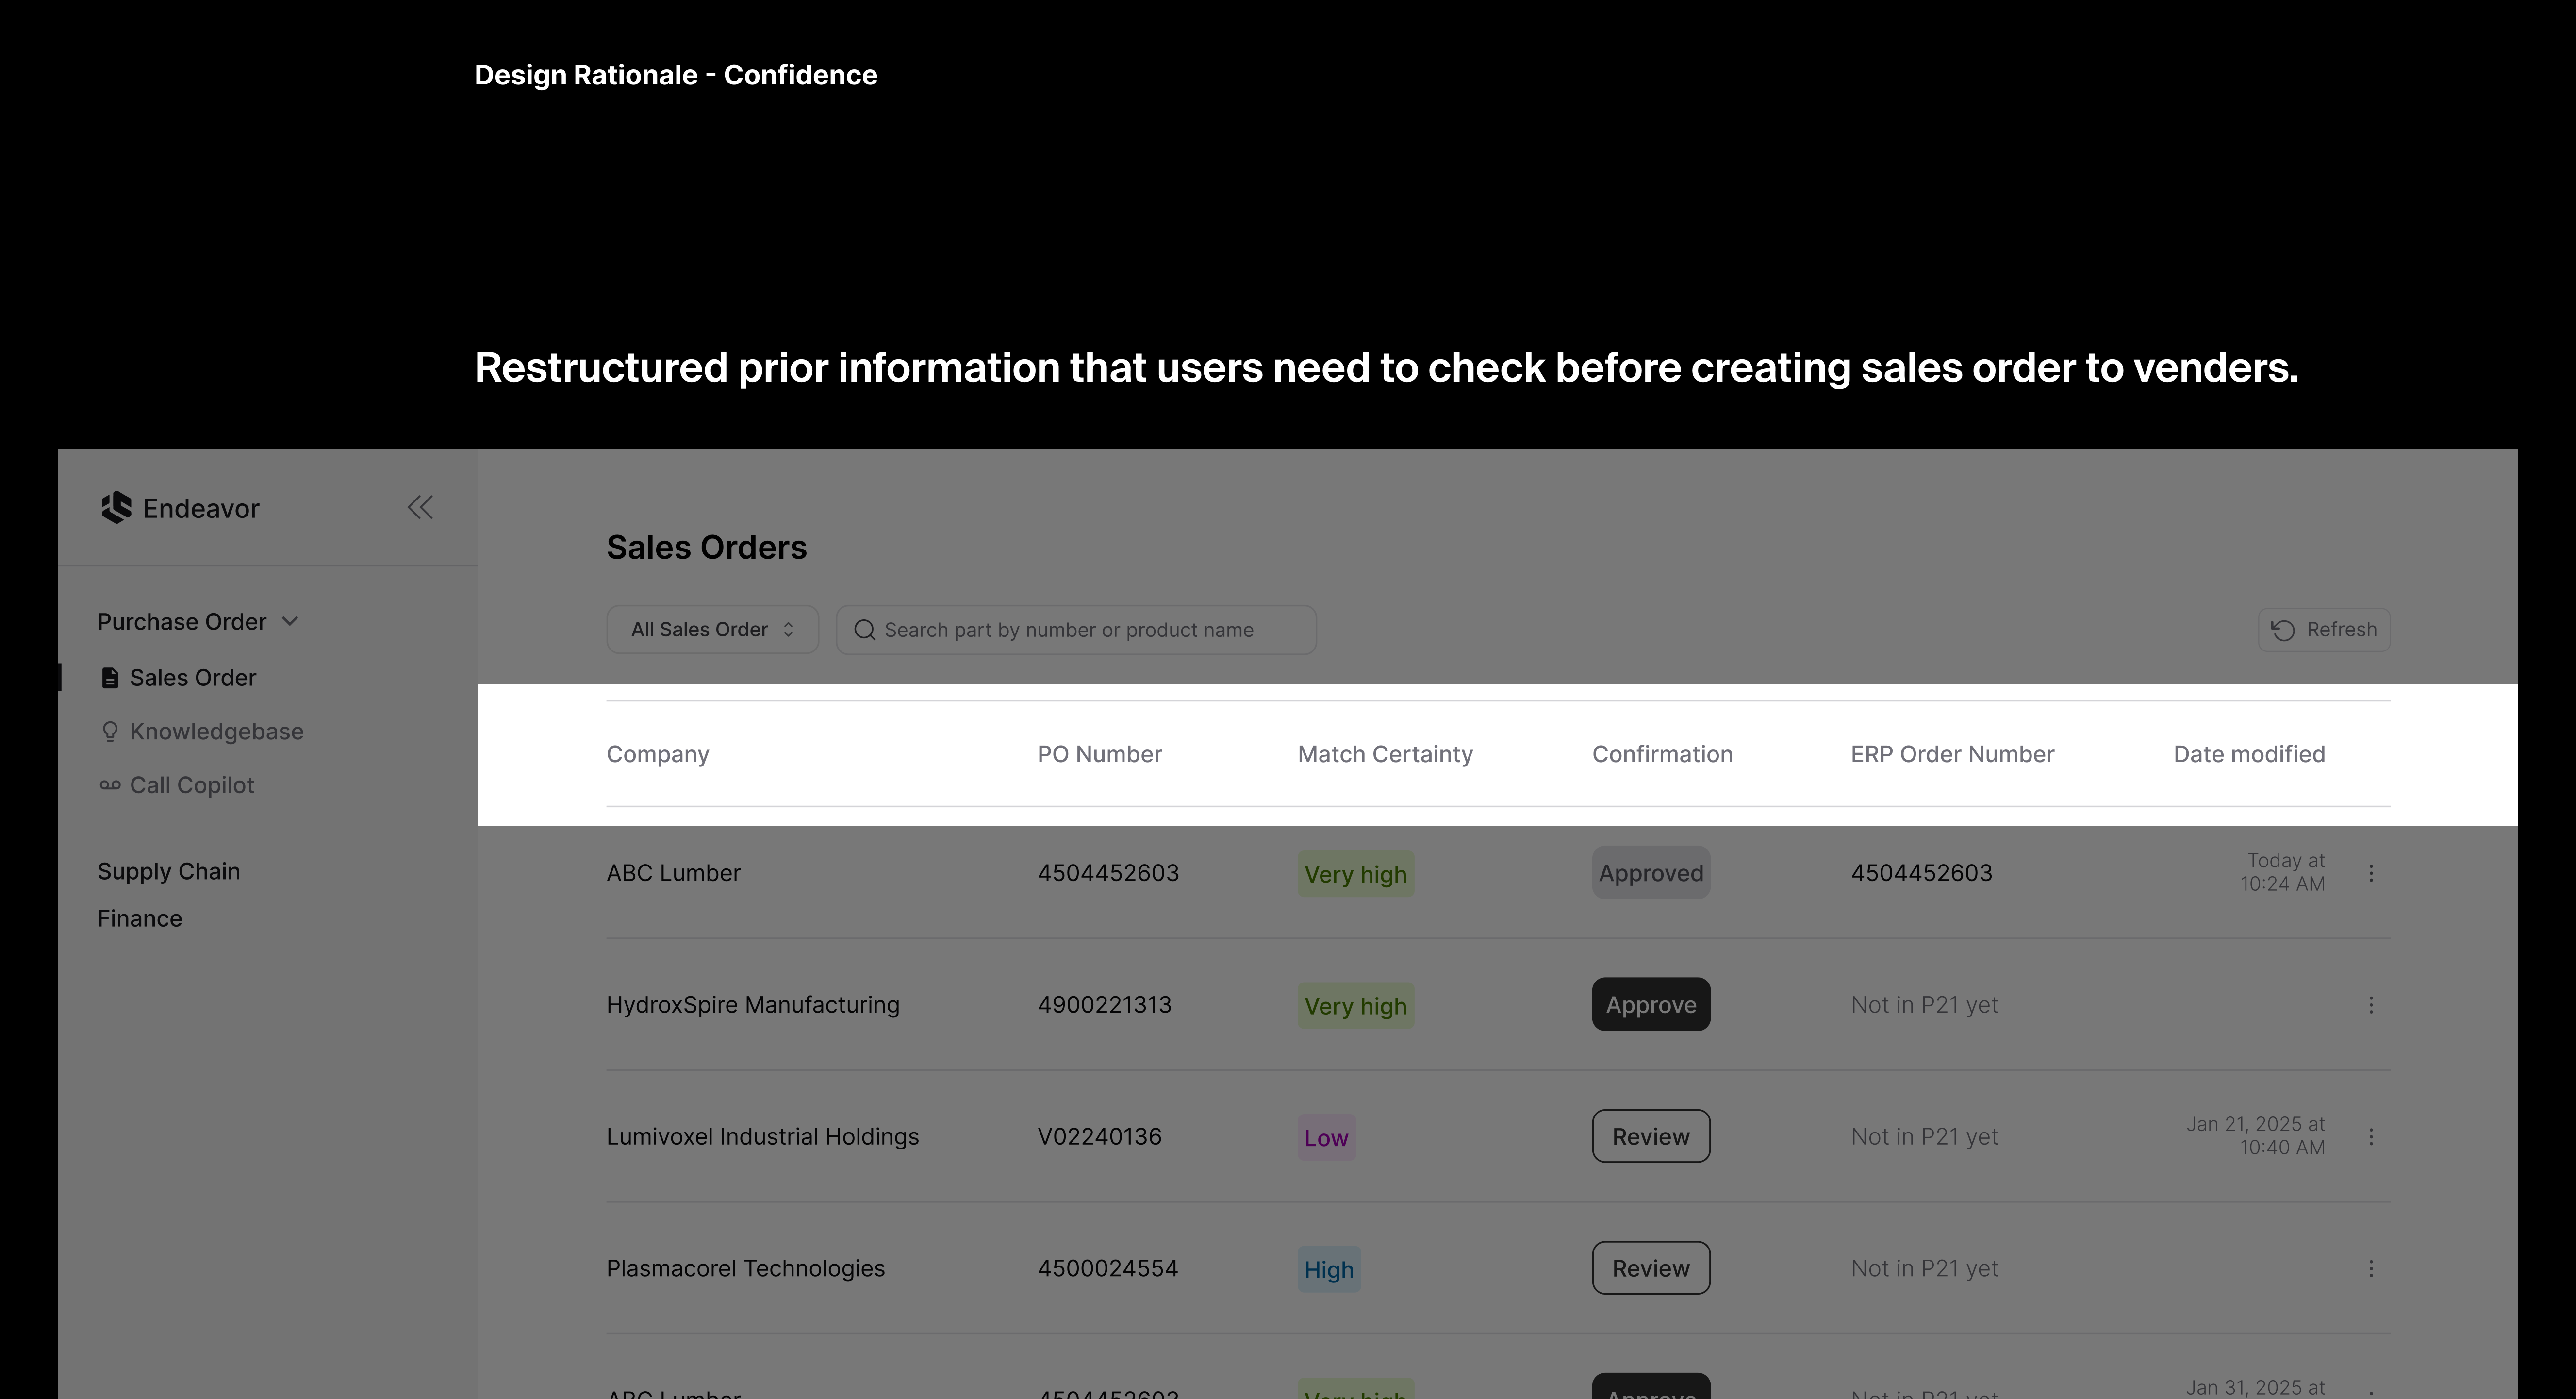Expand the Supply Chain section
Screen dimensions: 2576x1399
click(x=169, y=871)
